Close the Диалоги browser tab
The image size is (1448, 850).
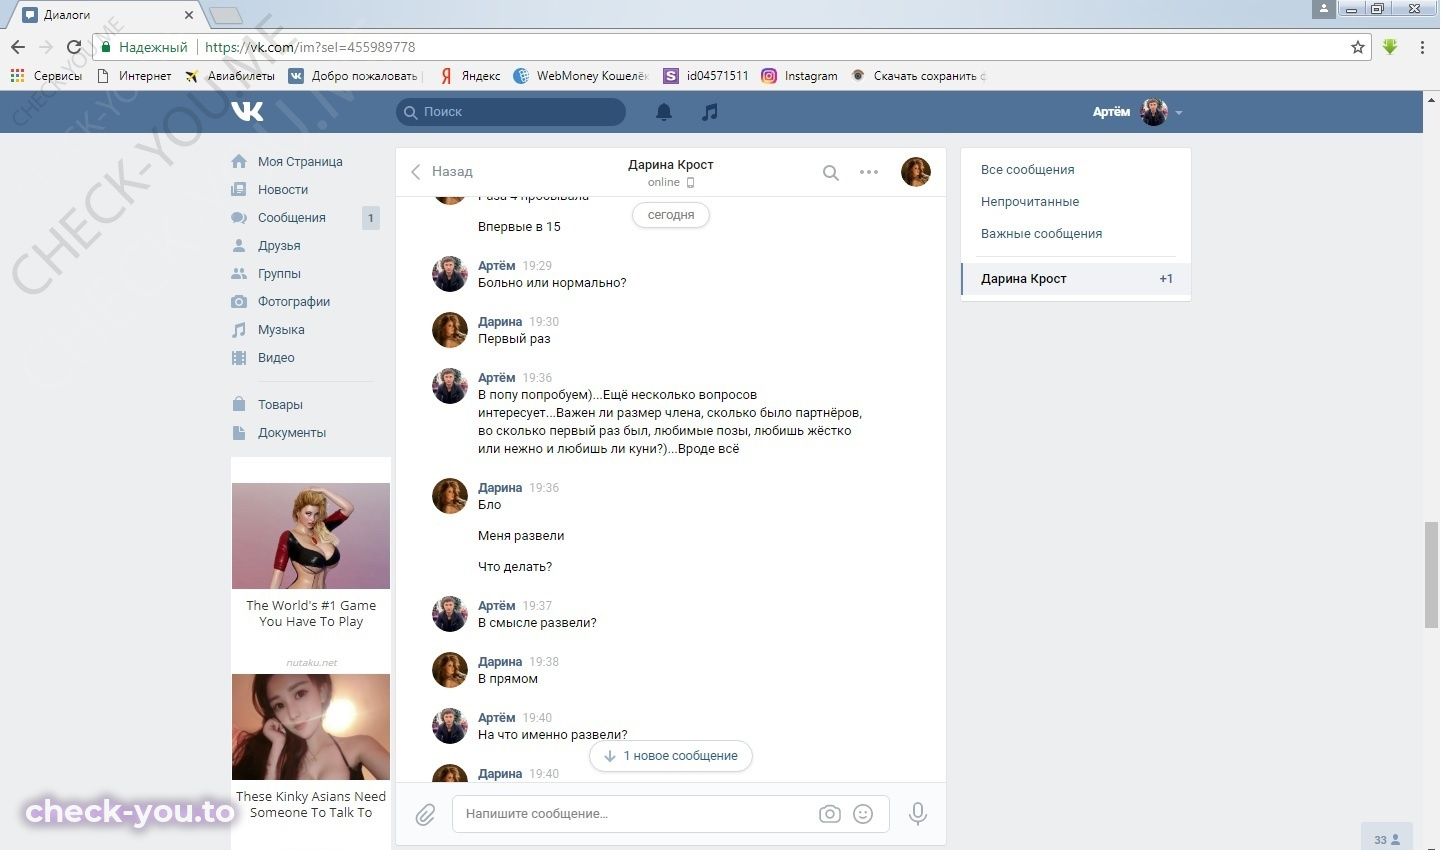point(189,15)
